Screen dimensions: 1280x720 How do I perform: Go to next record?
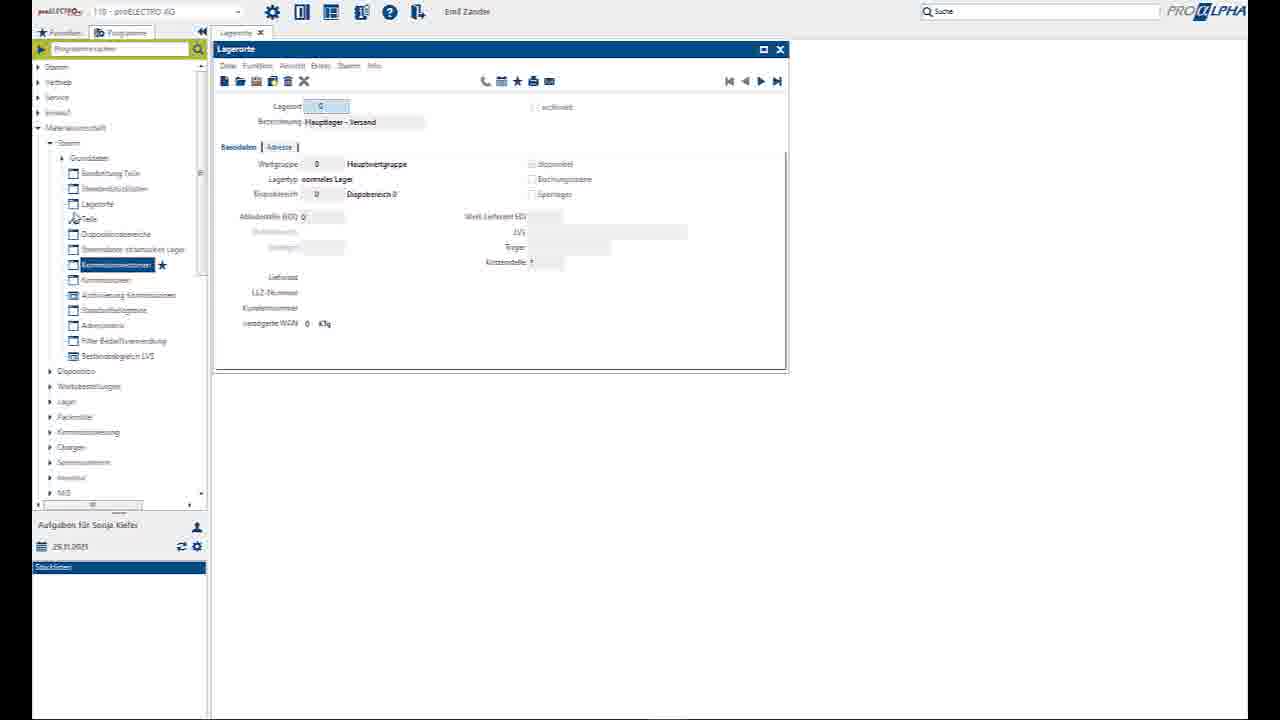[761, 81]
